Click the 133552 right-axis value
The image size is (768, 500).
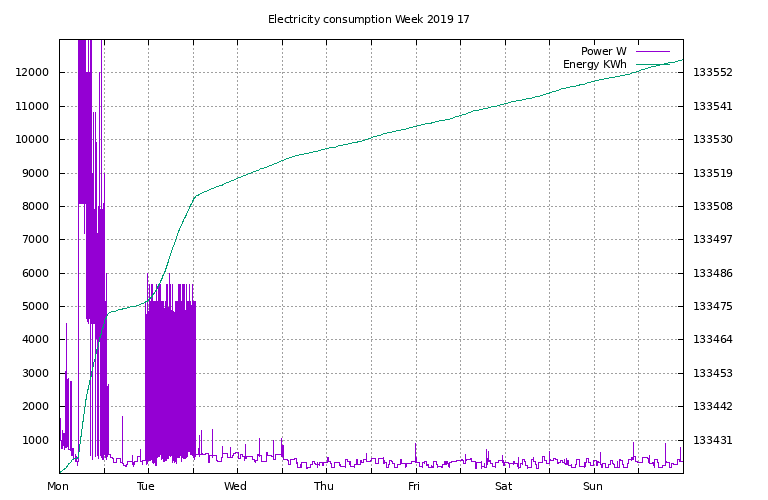click(713, 72)
